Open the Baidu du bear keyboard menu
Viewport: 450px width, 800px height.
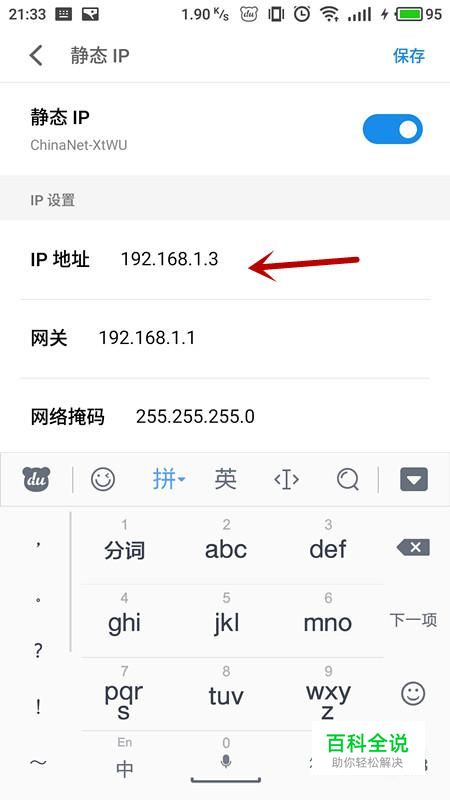[36, 480]
